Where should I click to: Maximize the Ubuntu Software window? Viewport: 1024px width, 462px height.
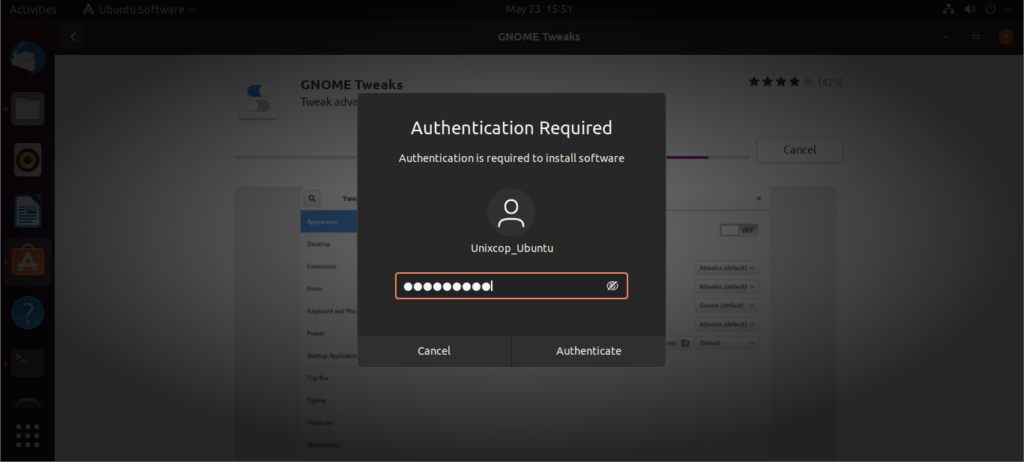pyautogui.click(x=976, y=37)
